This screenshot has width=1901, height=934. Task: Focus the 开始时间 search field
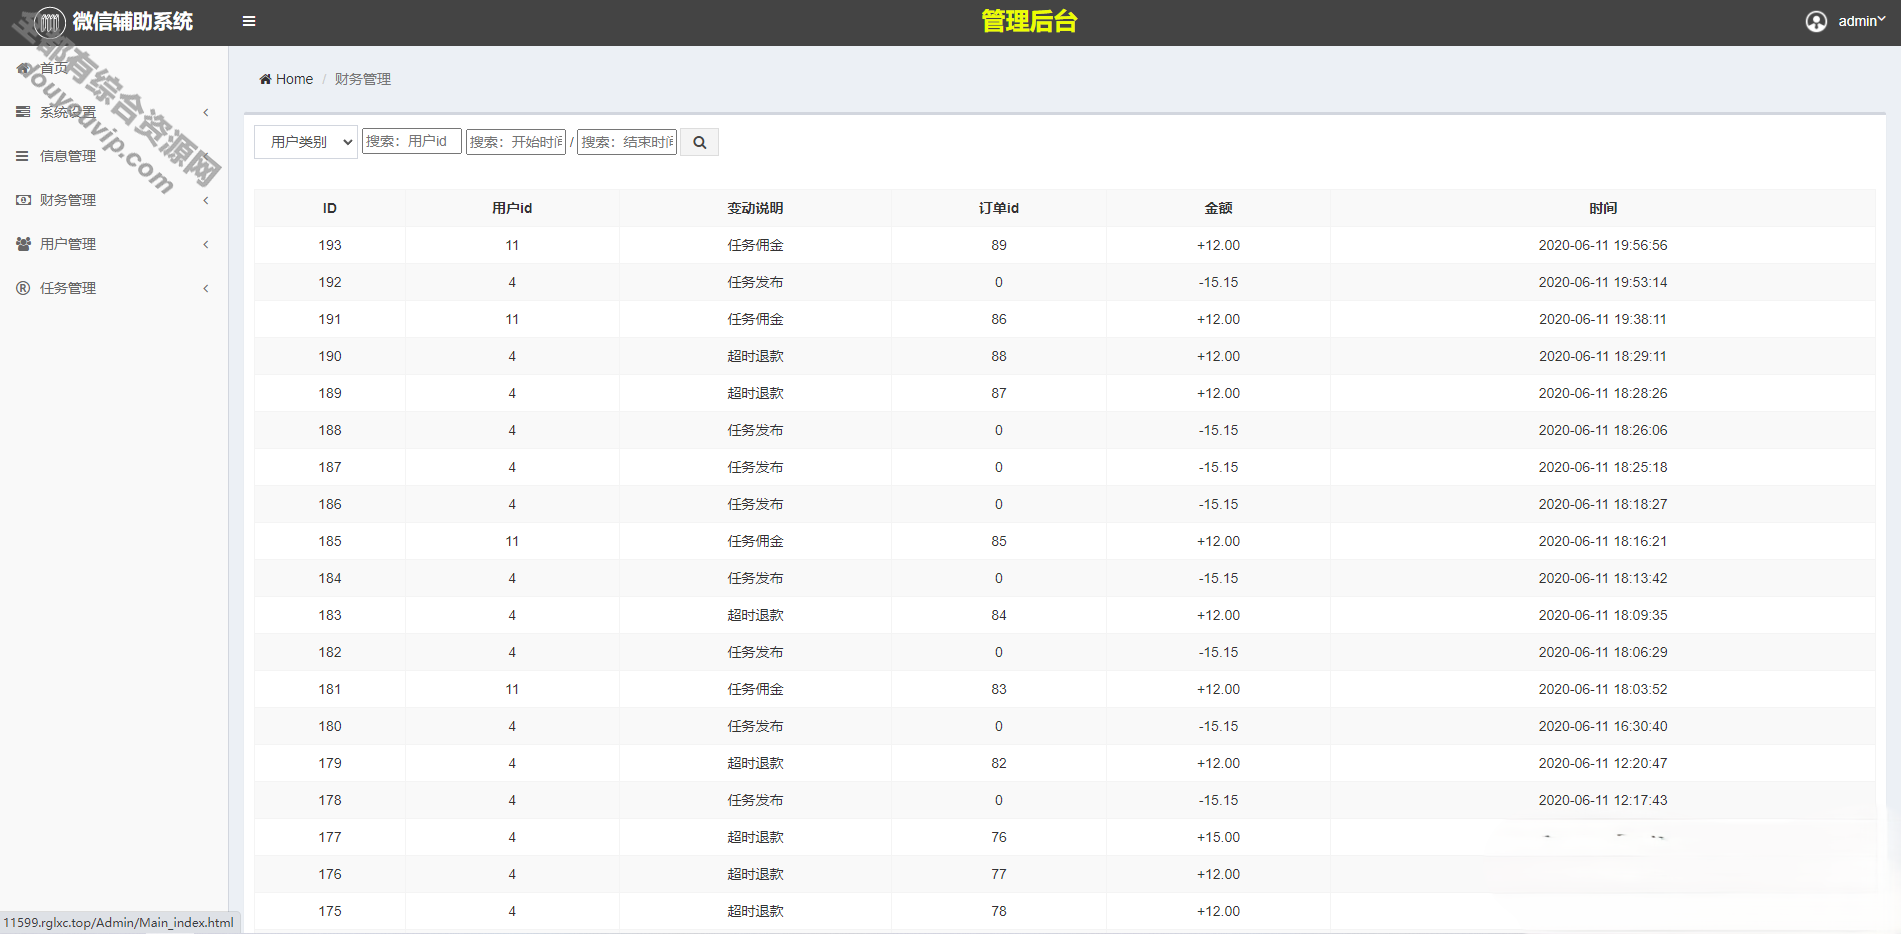(516, 142)
